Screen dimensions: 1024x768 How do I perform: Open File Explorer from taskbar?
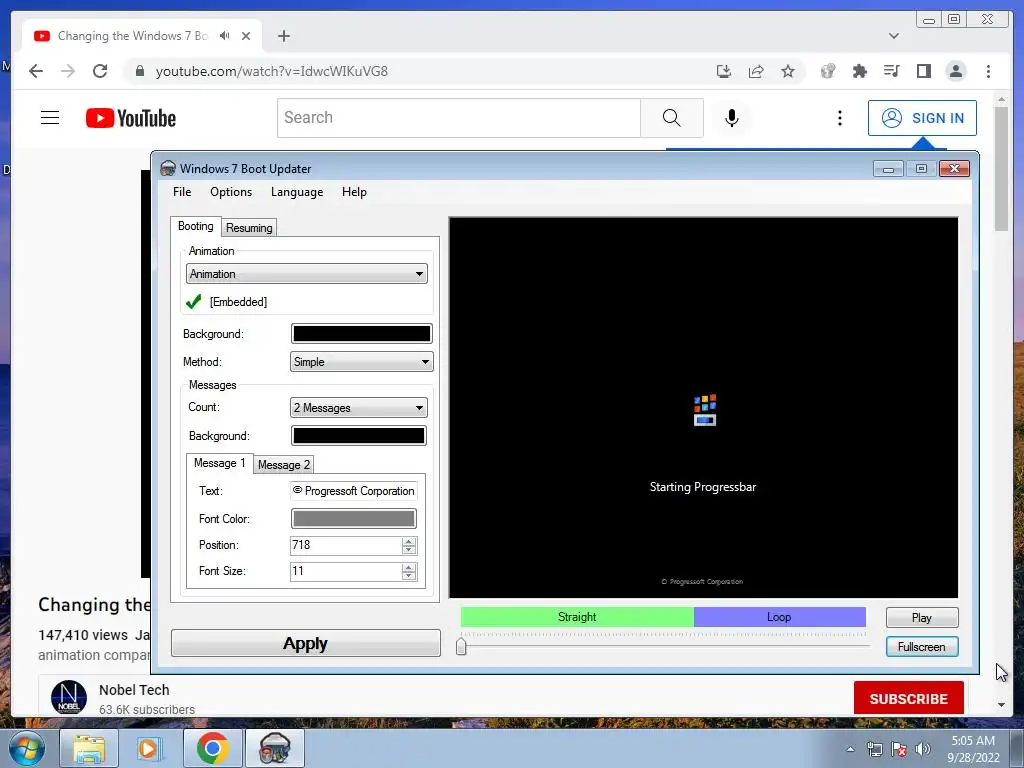(89, 748)
